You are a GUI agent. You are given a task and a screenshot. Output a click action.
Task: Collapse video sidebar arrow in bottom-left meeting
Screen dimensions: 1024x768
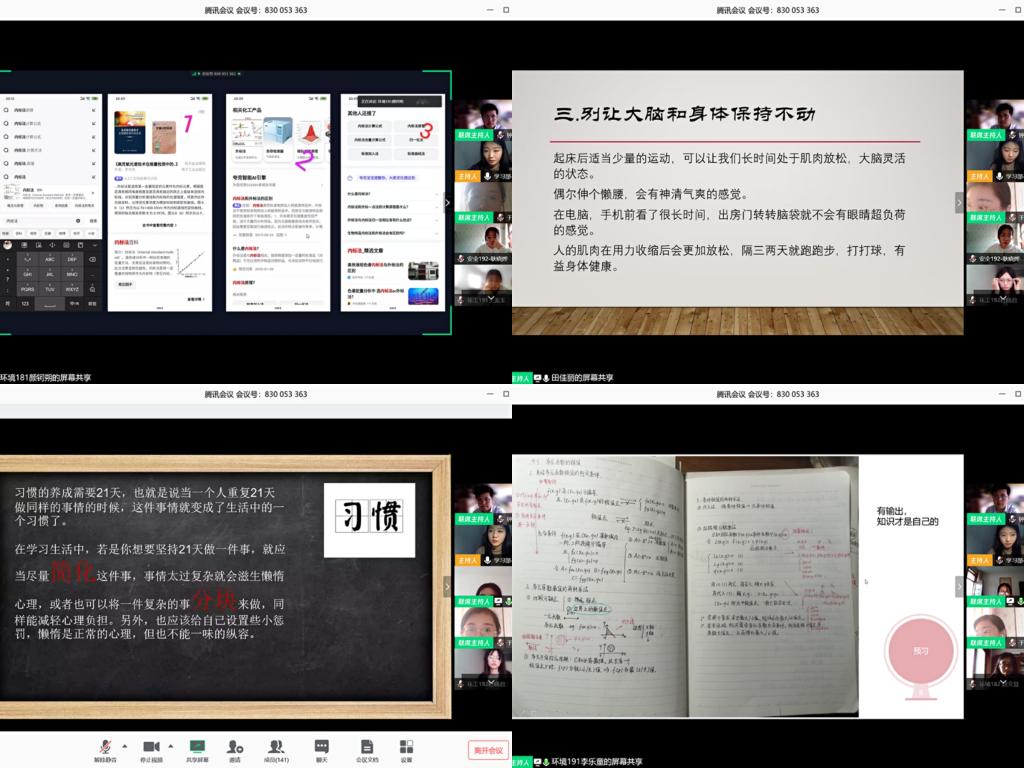(x=447, y=586)
